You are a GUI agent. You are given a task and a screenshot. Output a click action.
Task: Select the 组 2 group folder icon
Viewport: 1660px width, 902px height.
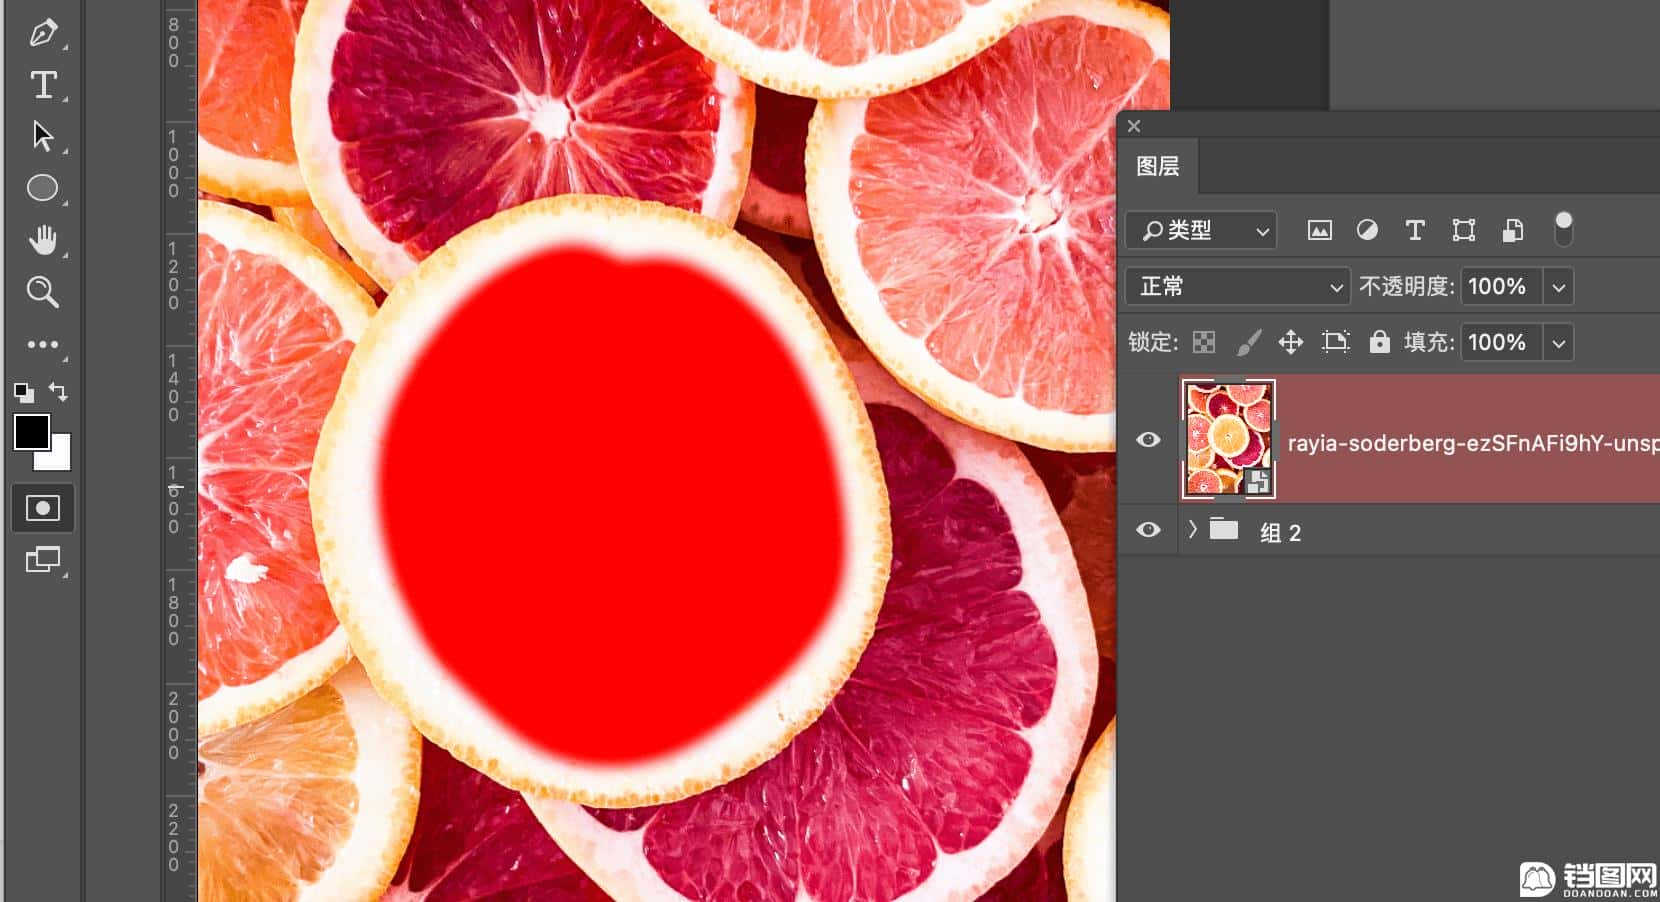point(1224,529)
